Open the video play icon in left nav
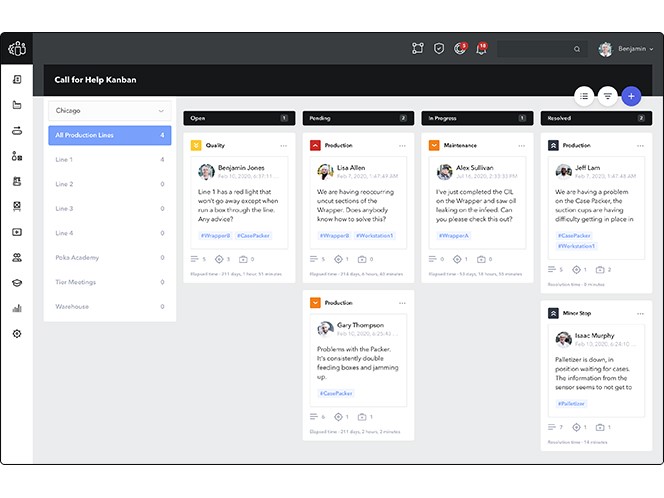 (x=17, y=232)
